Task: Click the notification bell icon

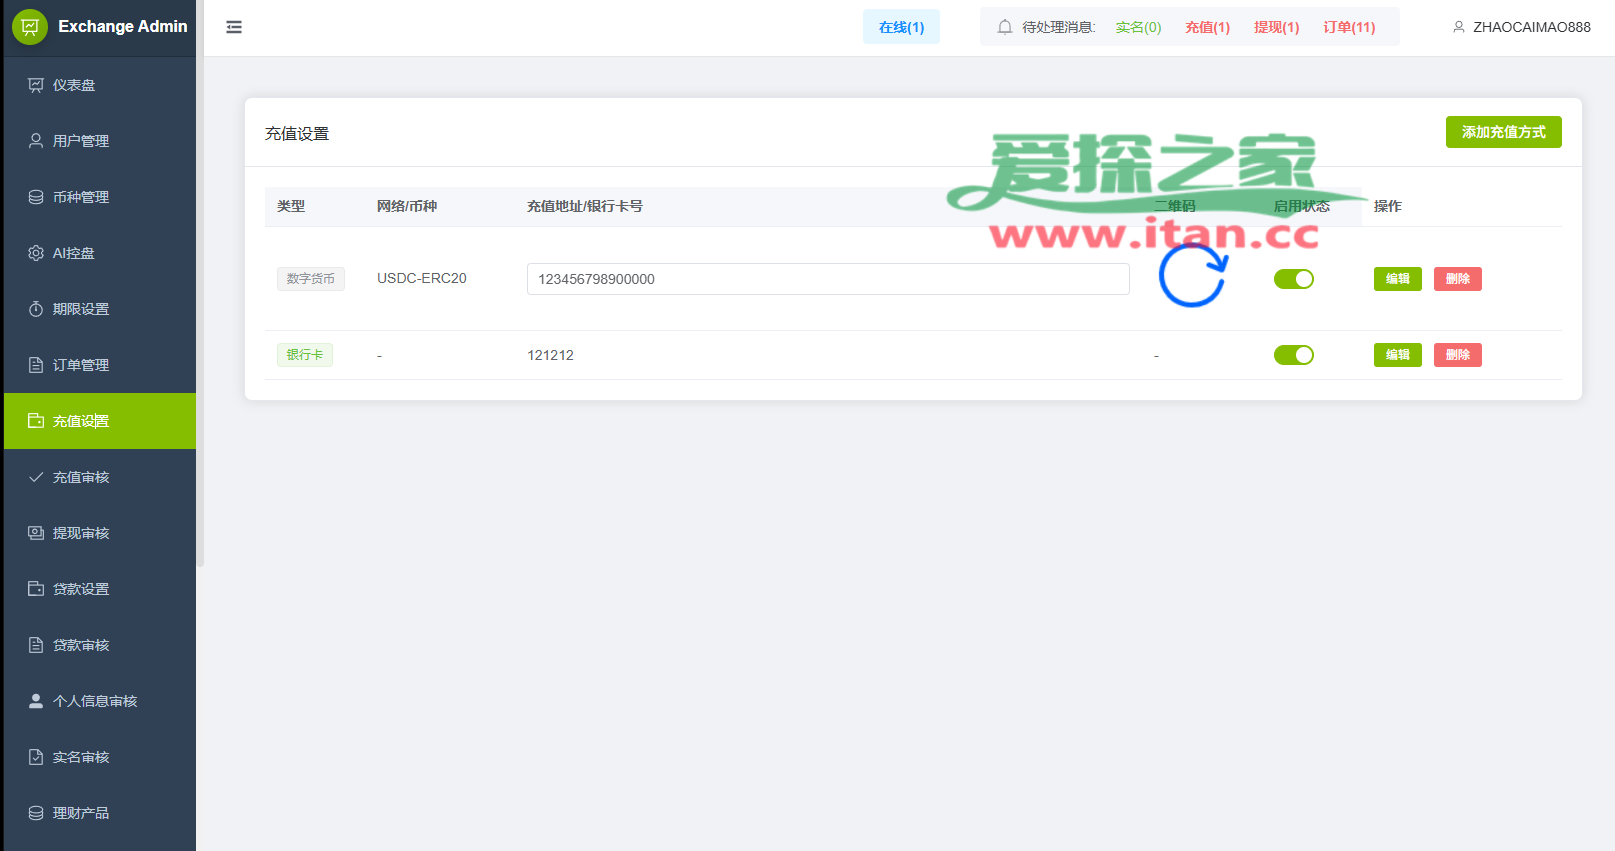Action: (1005, 27)
